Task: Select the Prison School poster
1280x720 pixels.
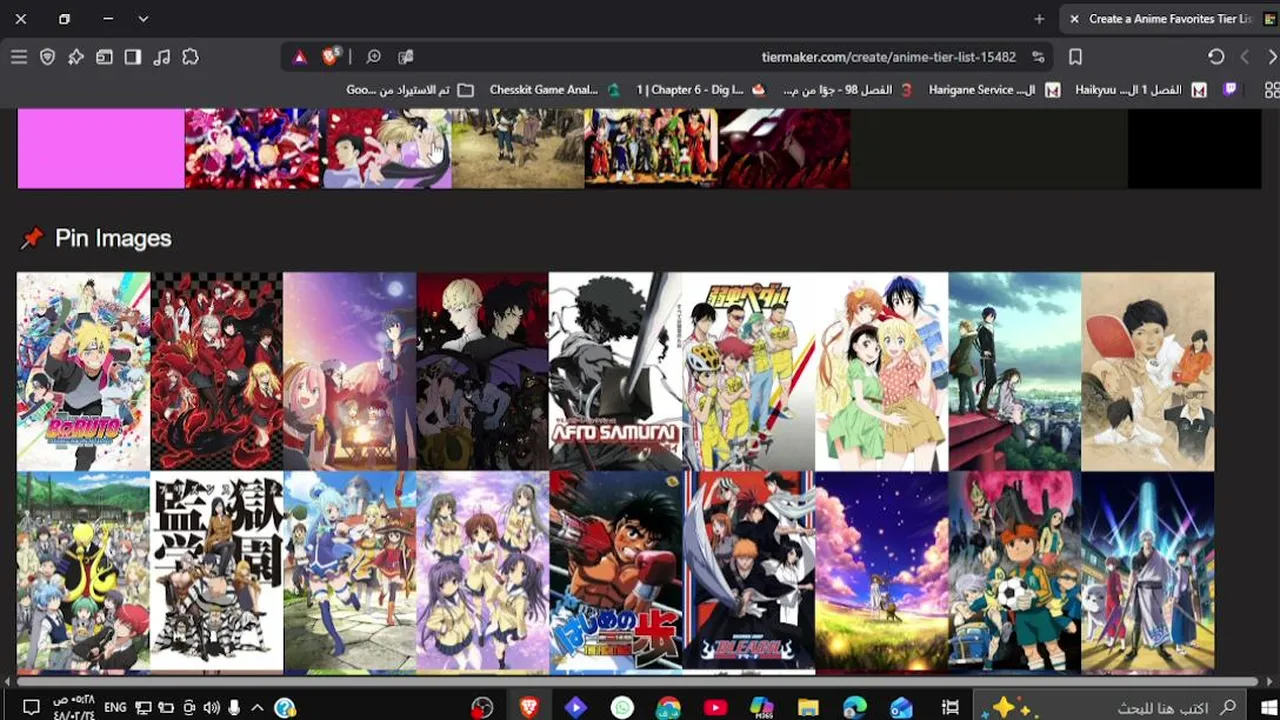Action: pos(216,571)
